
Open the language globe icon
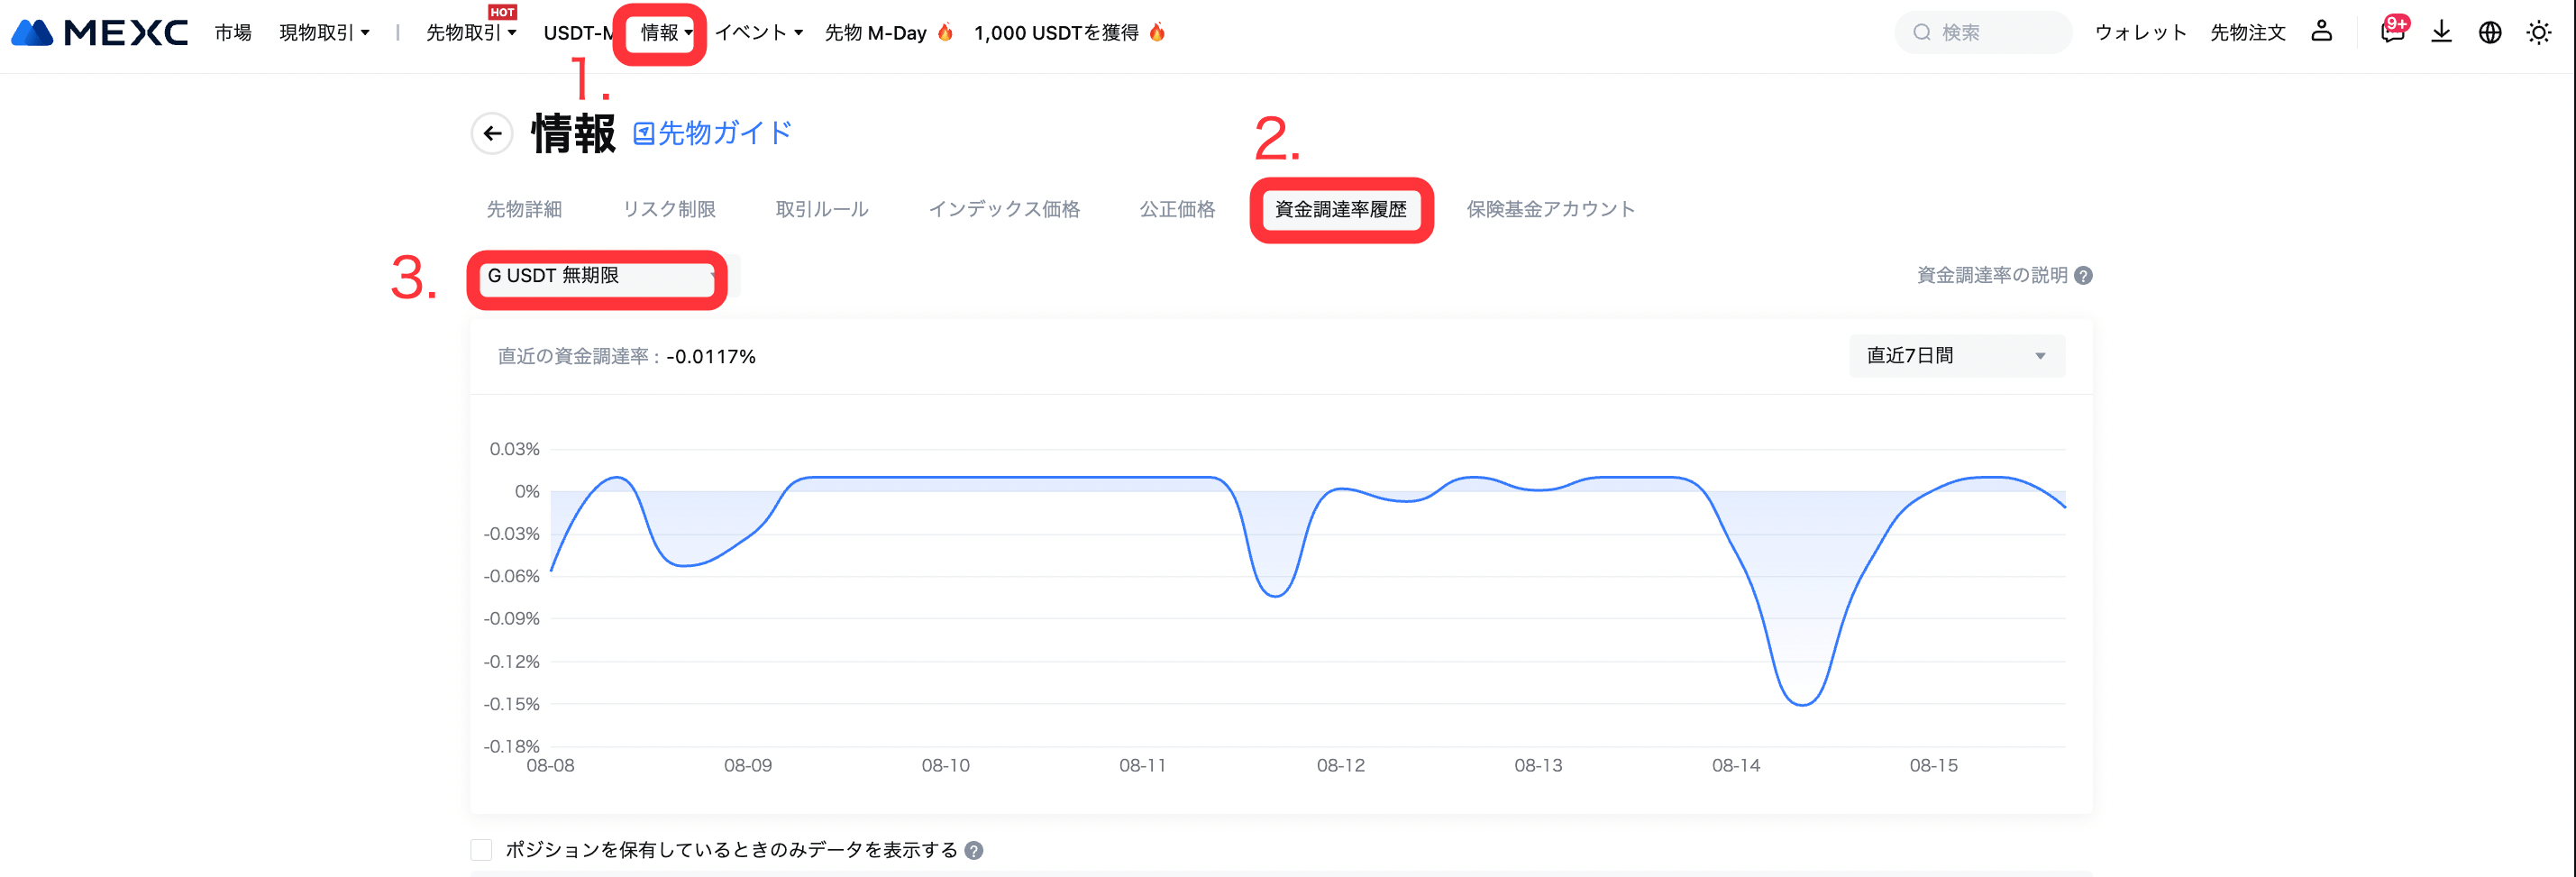click(x=2489, y=32)
